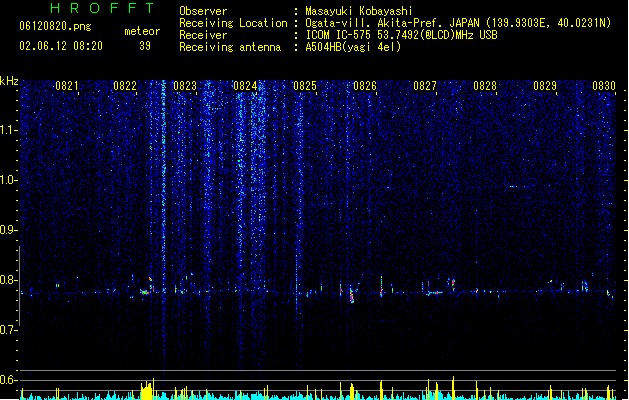Click the 0.7 kHz axis label
This screenshot has height=400, width=629.
tap(9, 330)
